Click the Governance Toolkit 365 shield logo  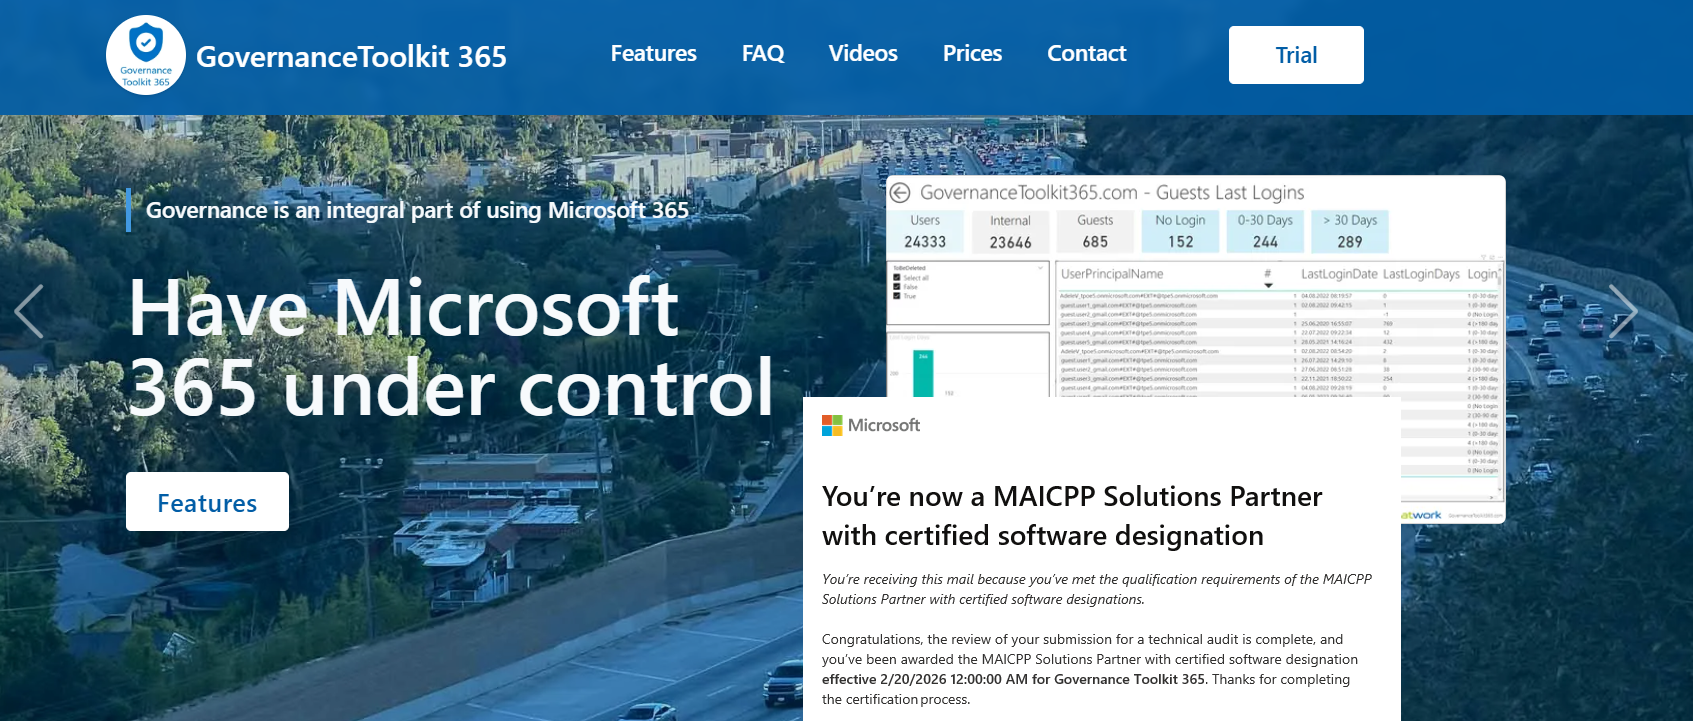[x=146, y=55]
